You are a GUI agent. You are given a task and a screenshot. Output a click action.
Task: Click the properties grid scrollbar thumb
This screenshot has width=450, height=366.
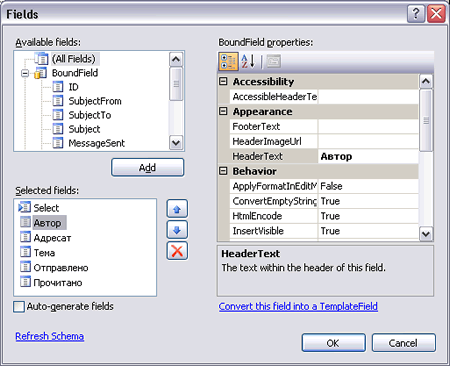click(x=426, y=120)
